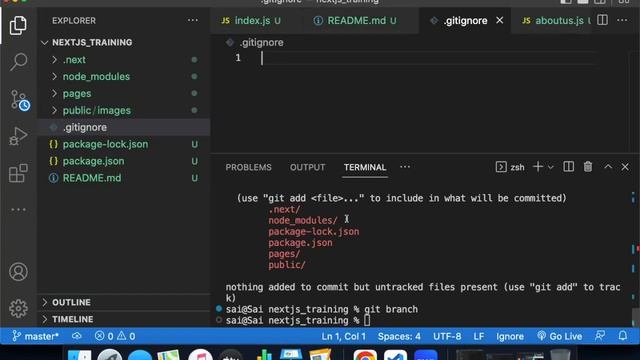The width and height of the screenshot is (640, 360).
Task: Expand the node_modules folder
Action: click(124, 77)
